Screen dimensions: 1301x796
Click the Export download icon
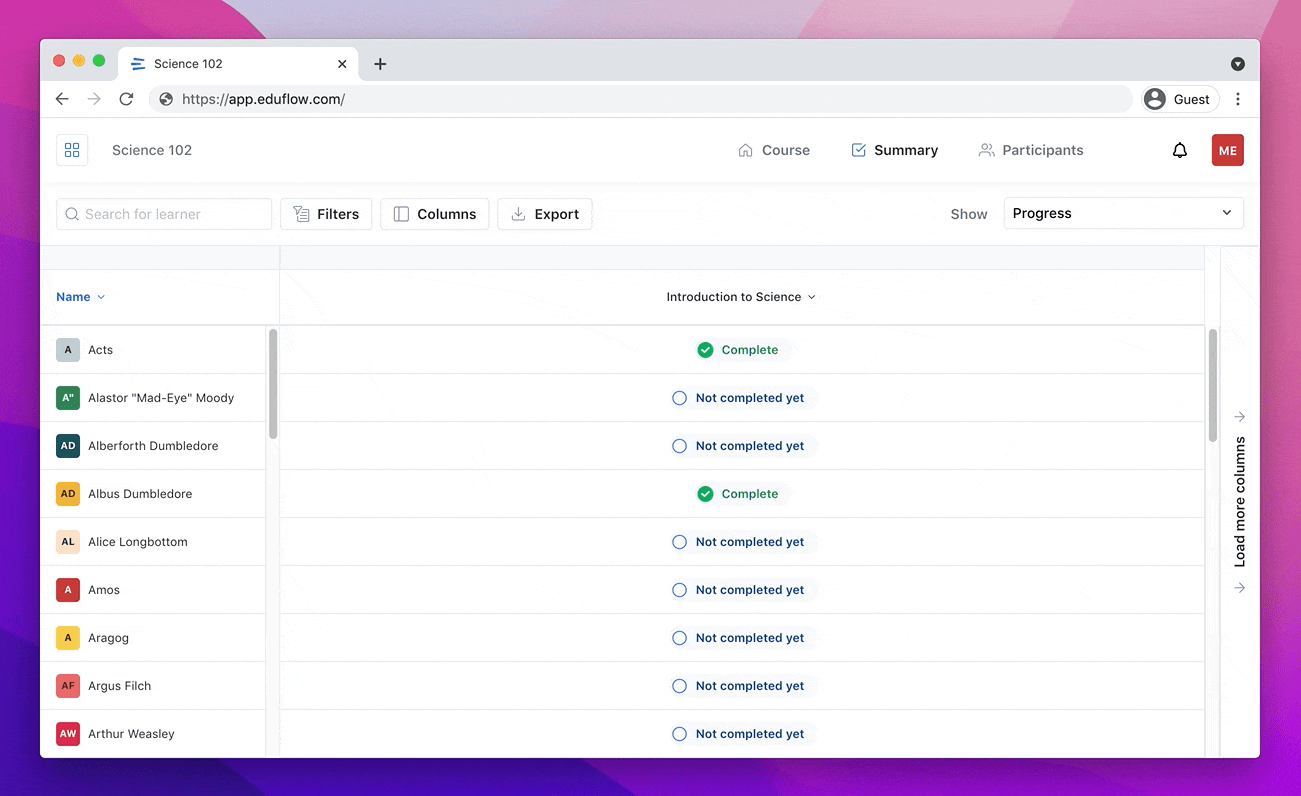point(518,213)
